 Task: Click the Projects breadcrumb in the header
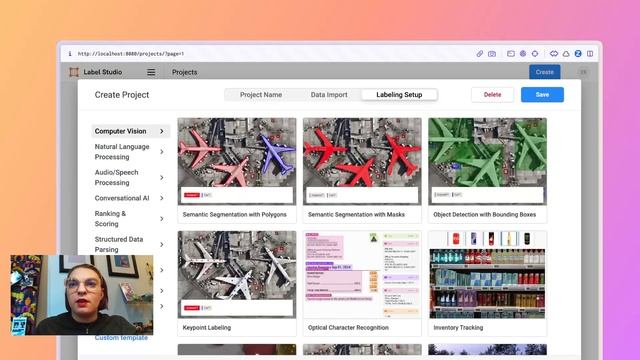184,72
